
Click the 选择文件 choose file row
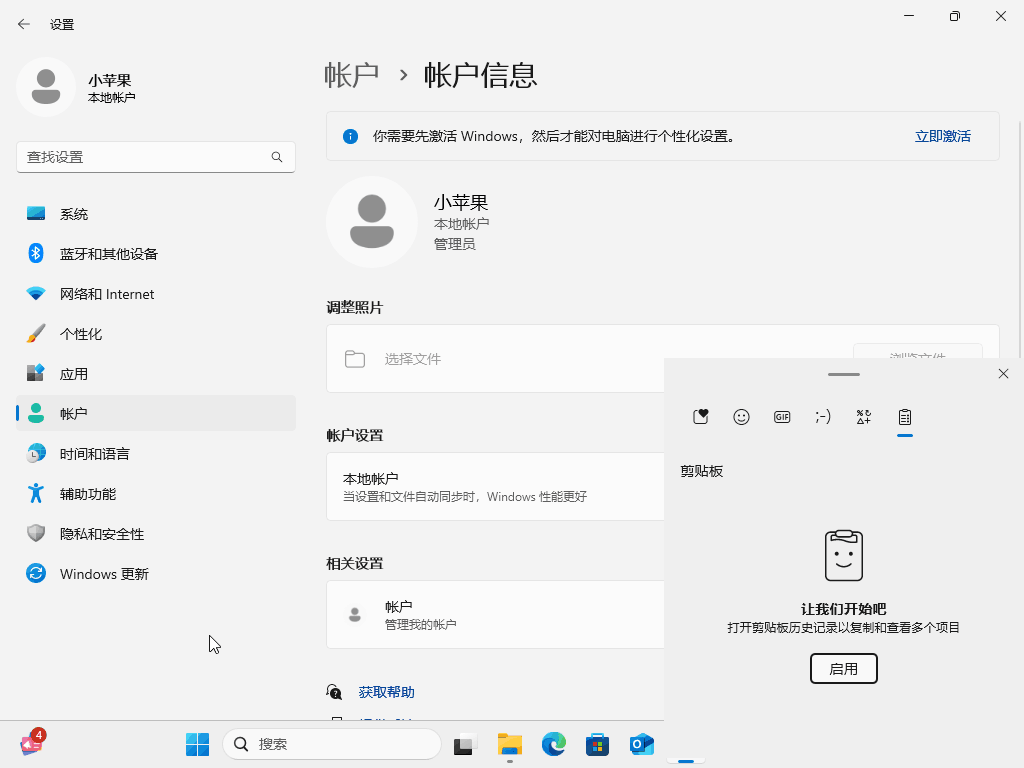point(495,359)
